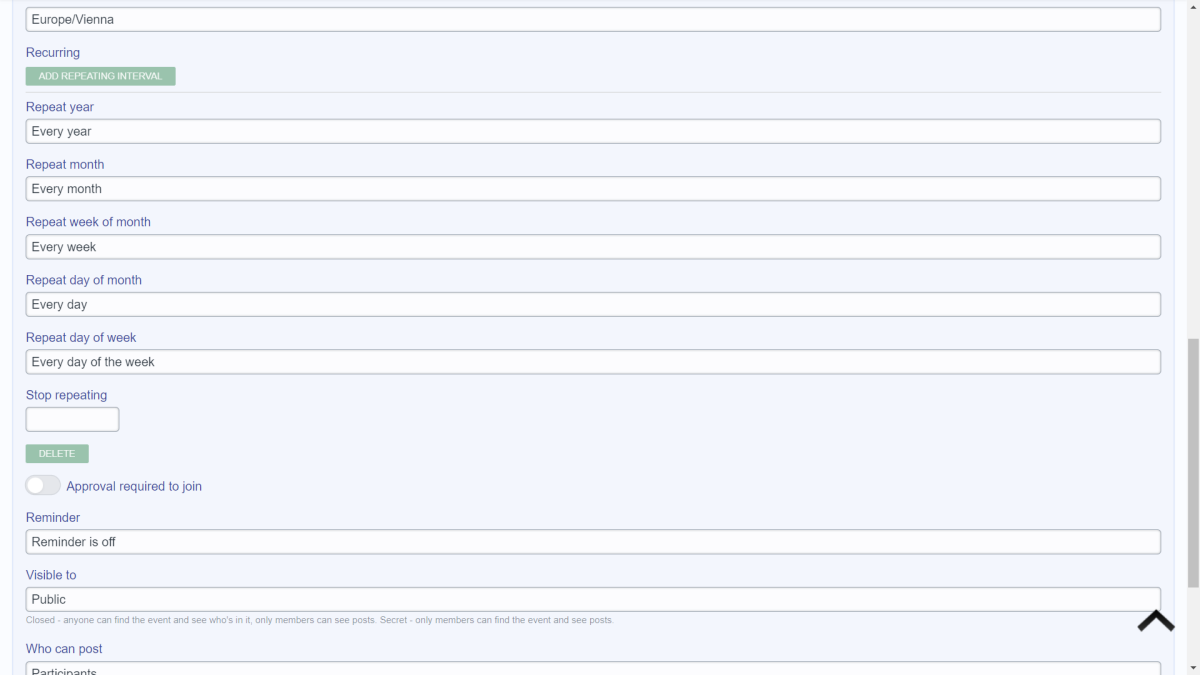This screenshot has width=1200, height=675.
Task: Click the page vertical scrollbar thumb
Action: (1192, 463)
